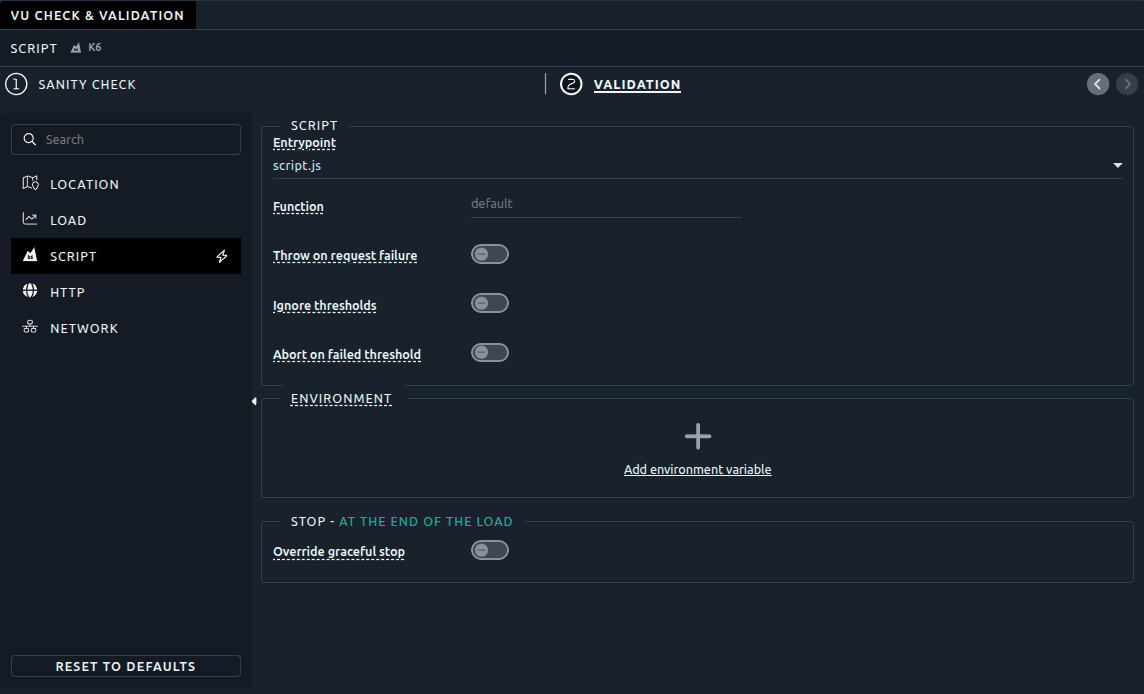
Task: Click the next step right arrow
Action: [1127, 85]
